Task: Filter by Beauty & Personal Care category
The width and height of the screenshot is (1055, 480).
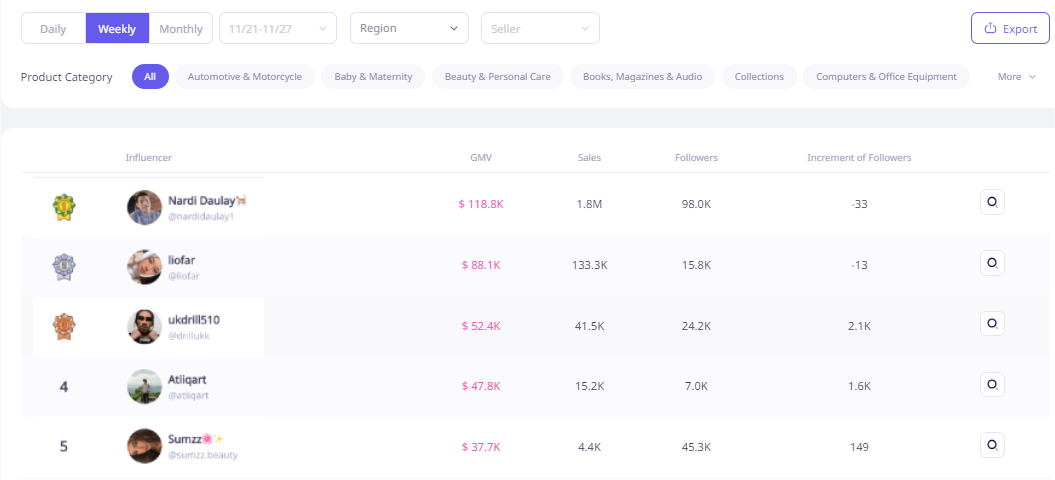Action: [x=498, y=77]
